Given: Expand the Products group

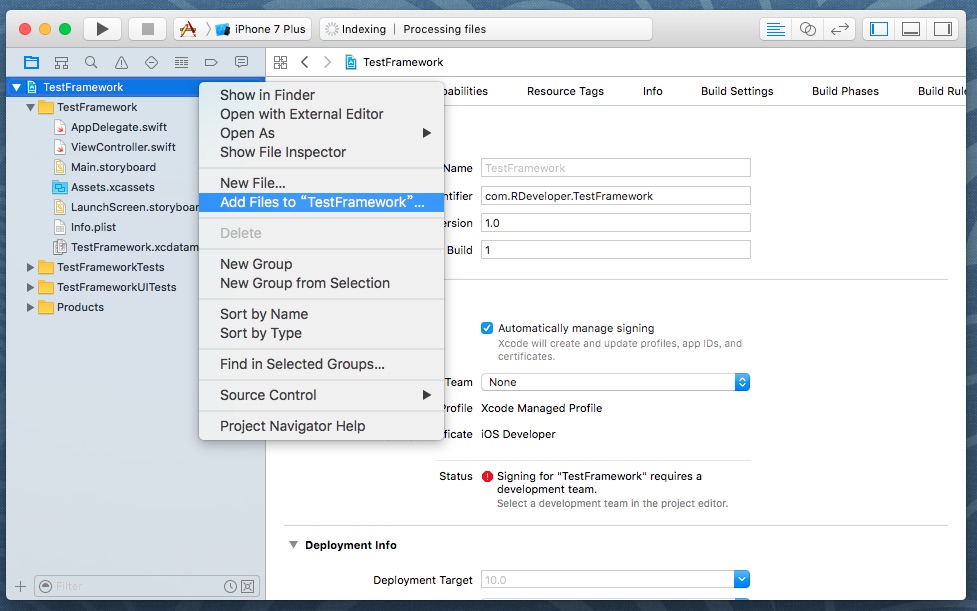Looking at the screenshot, I should point(30,307).
